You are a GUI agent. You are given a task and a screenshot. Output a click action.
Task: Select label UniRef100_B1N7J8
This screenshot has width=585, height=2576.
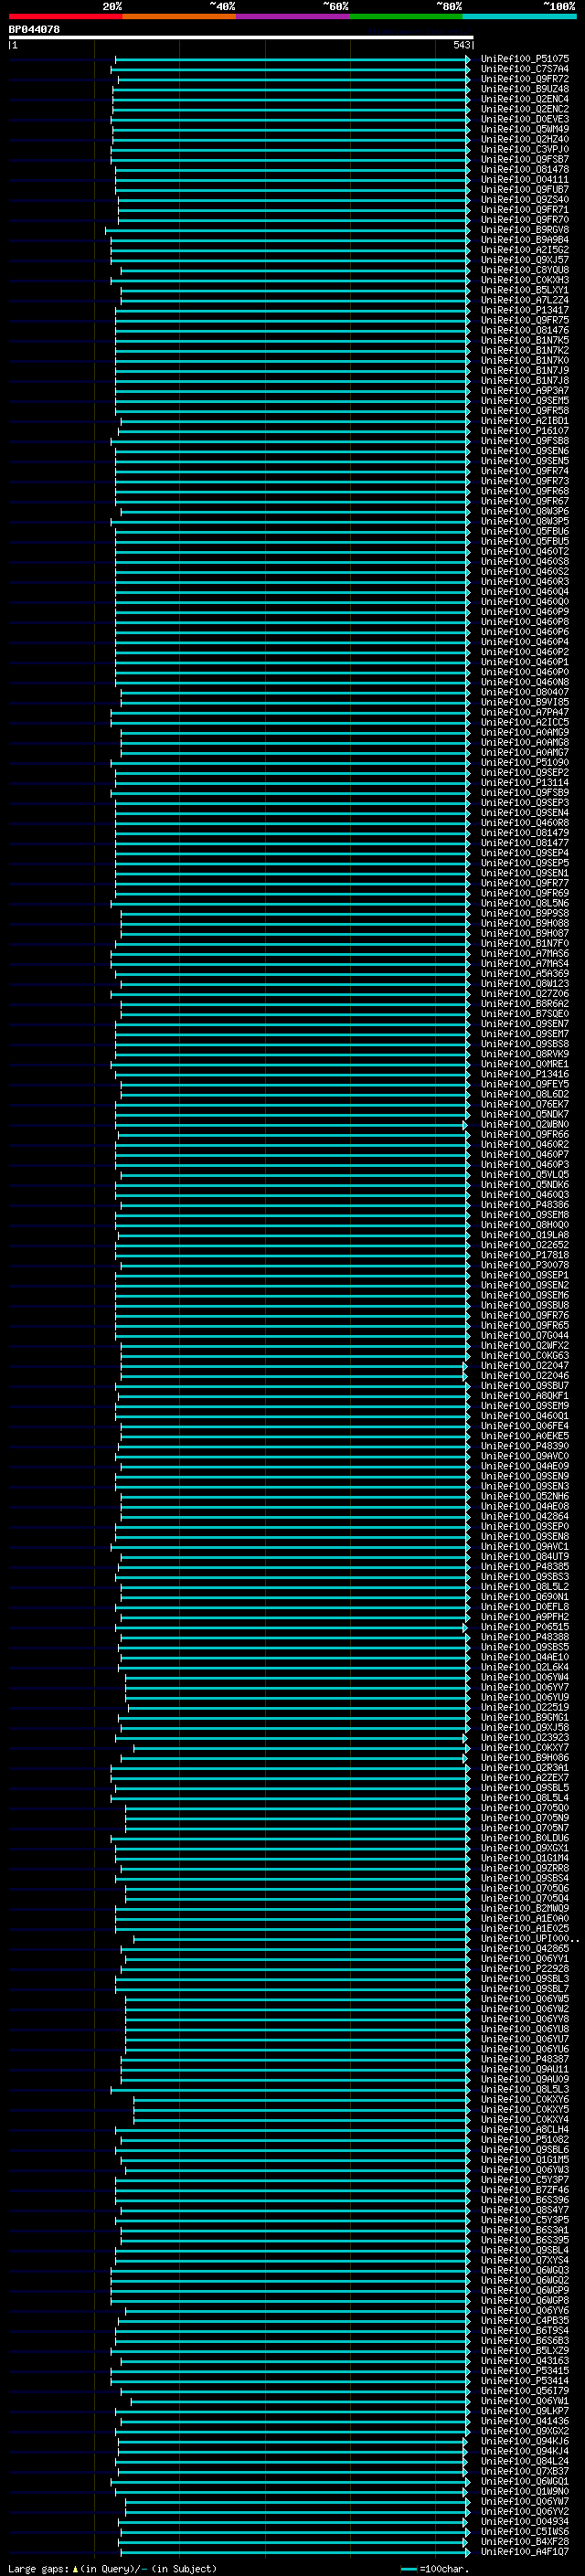[524, 380]
